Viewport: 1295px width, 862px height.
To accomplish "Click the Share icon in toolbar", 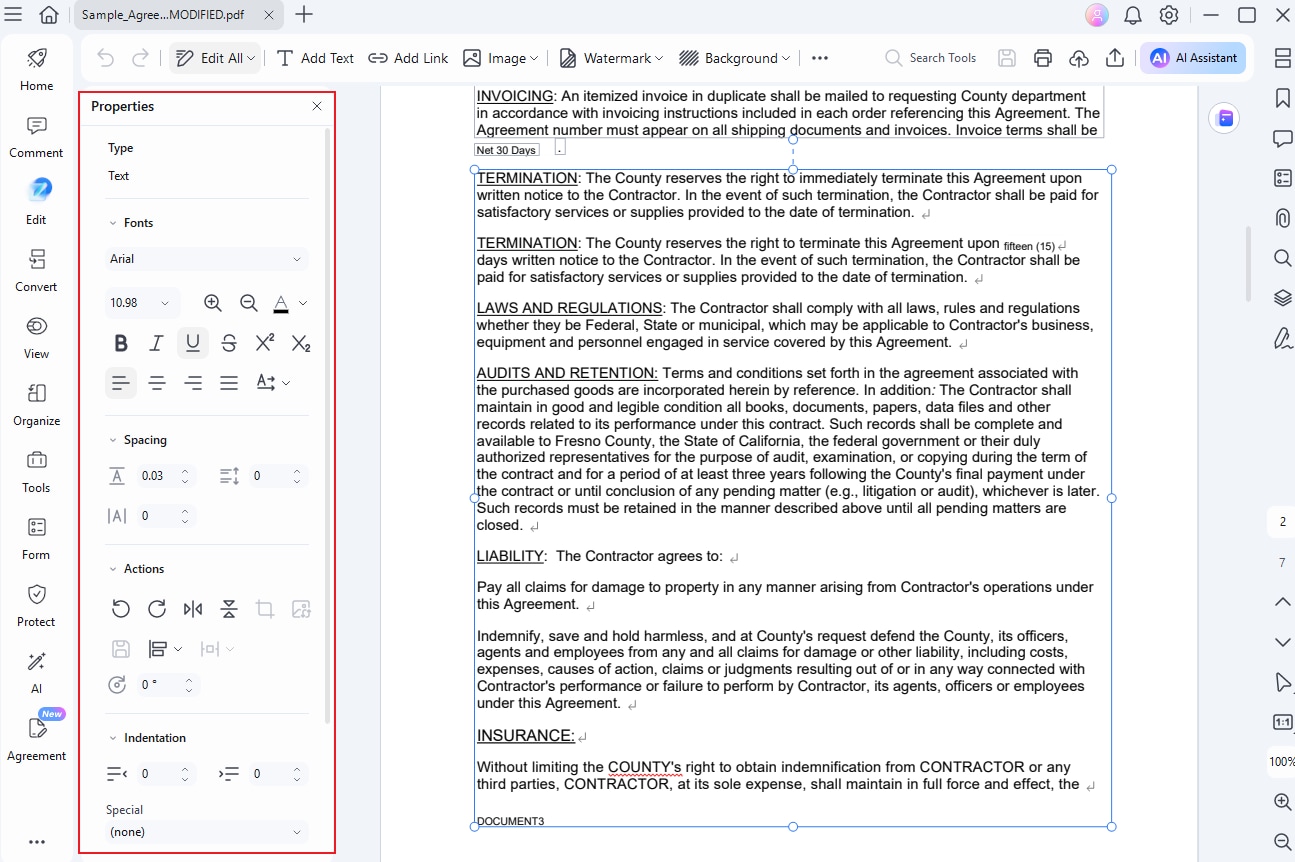I will point(1115,58).
